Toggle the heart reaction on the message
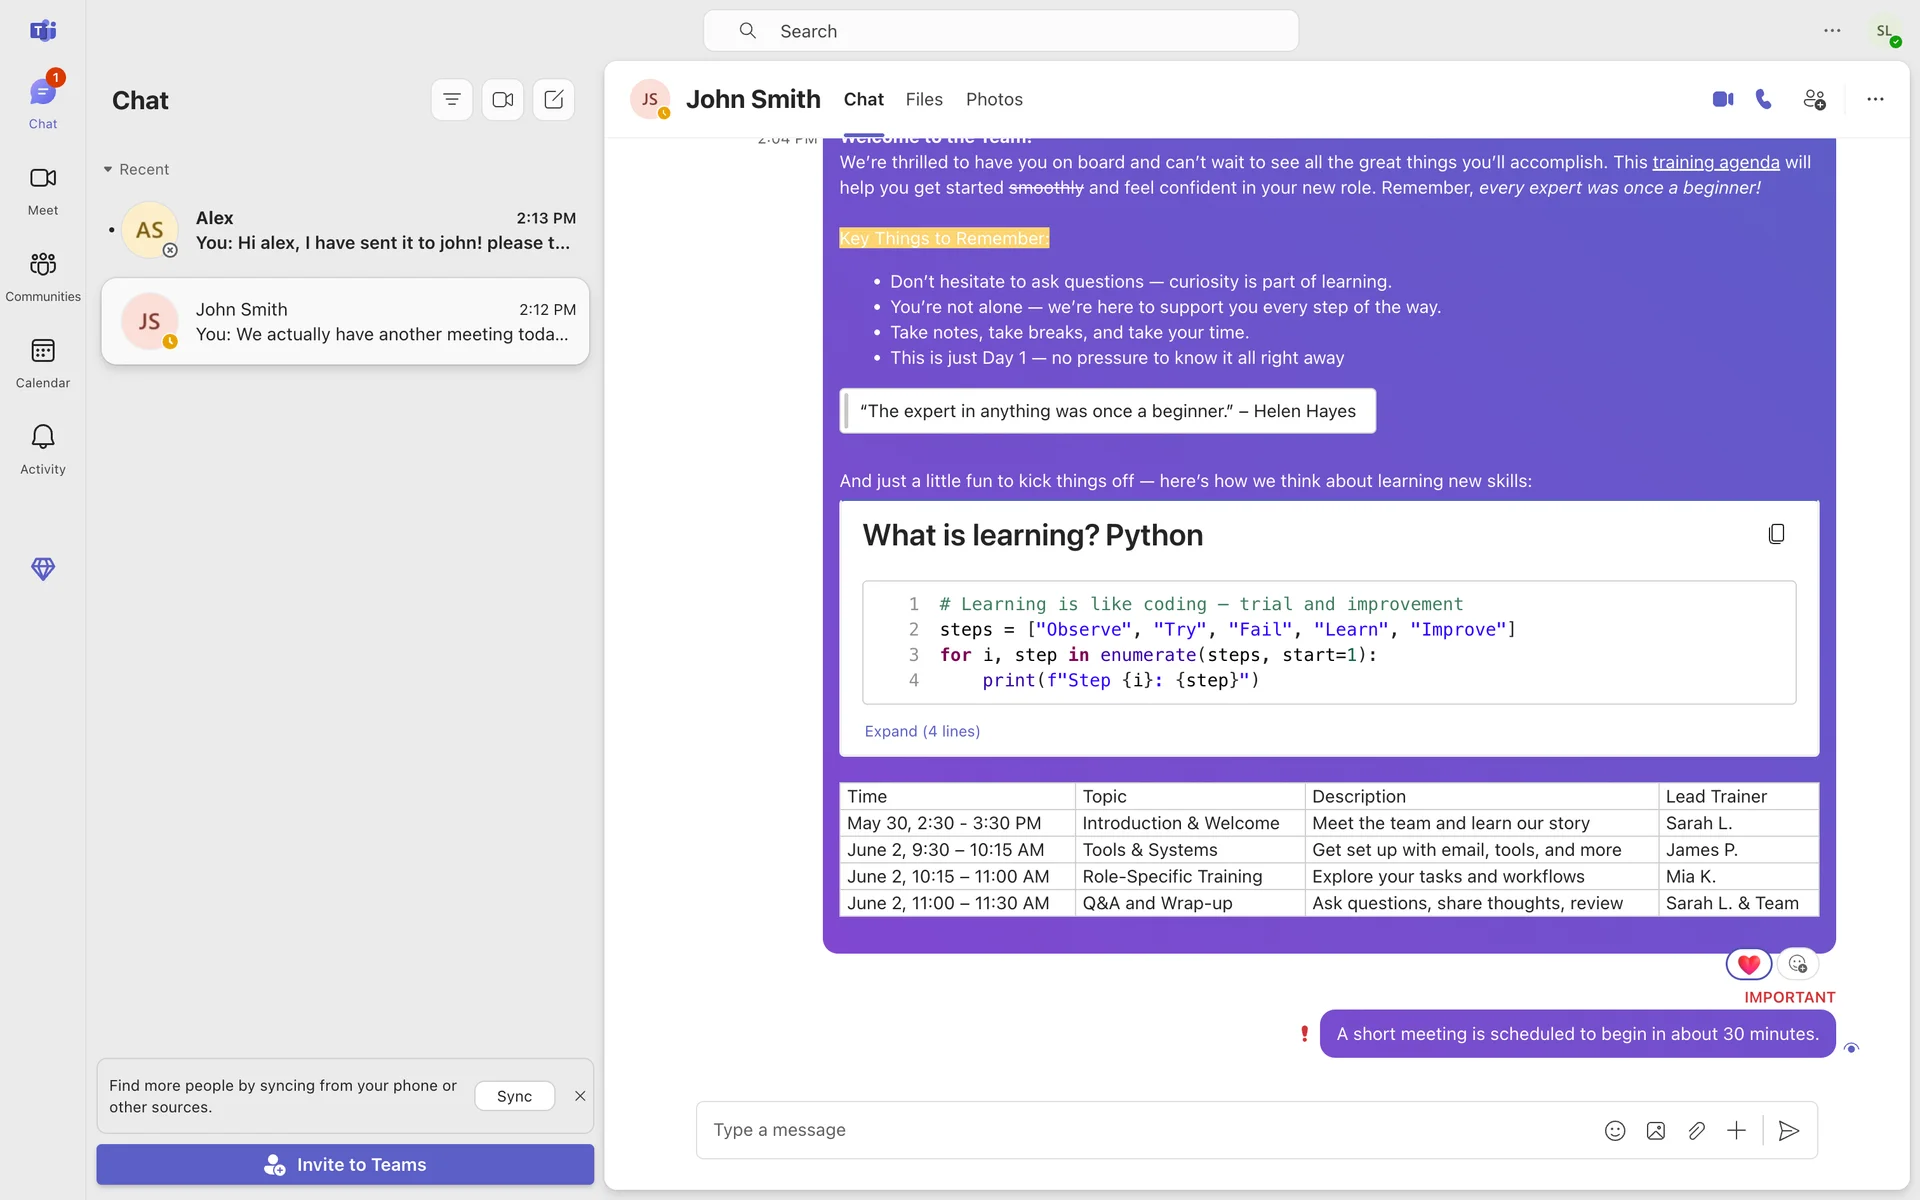1920x1200 pixels. [1748, 964]
